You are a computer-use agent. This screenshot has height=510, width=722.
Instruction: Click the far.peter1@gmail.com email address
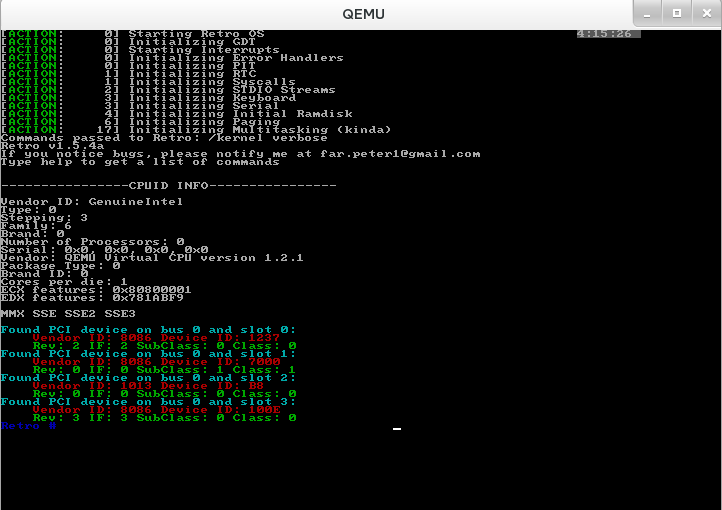pos(400,154)
